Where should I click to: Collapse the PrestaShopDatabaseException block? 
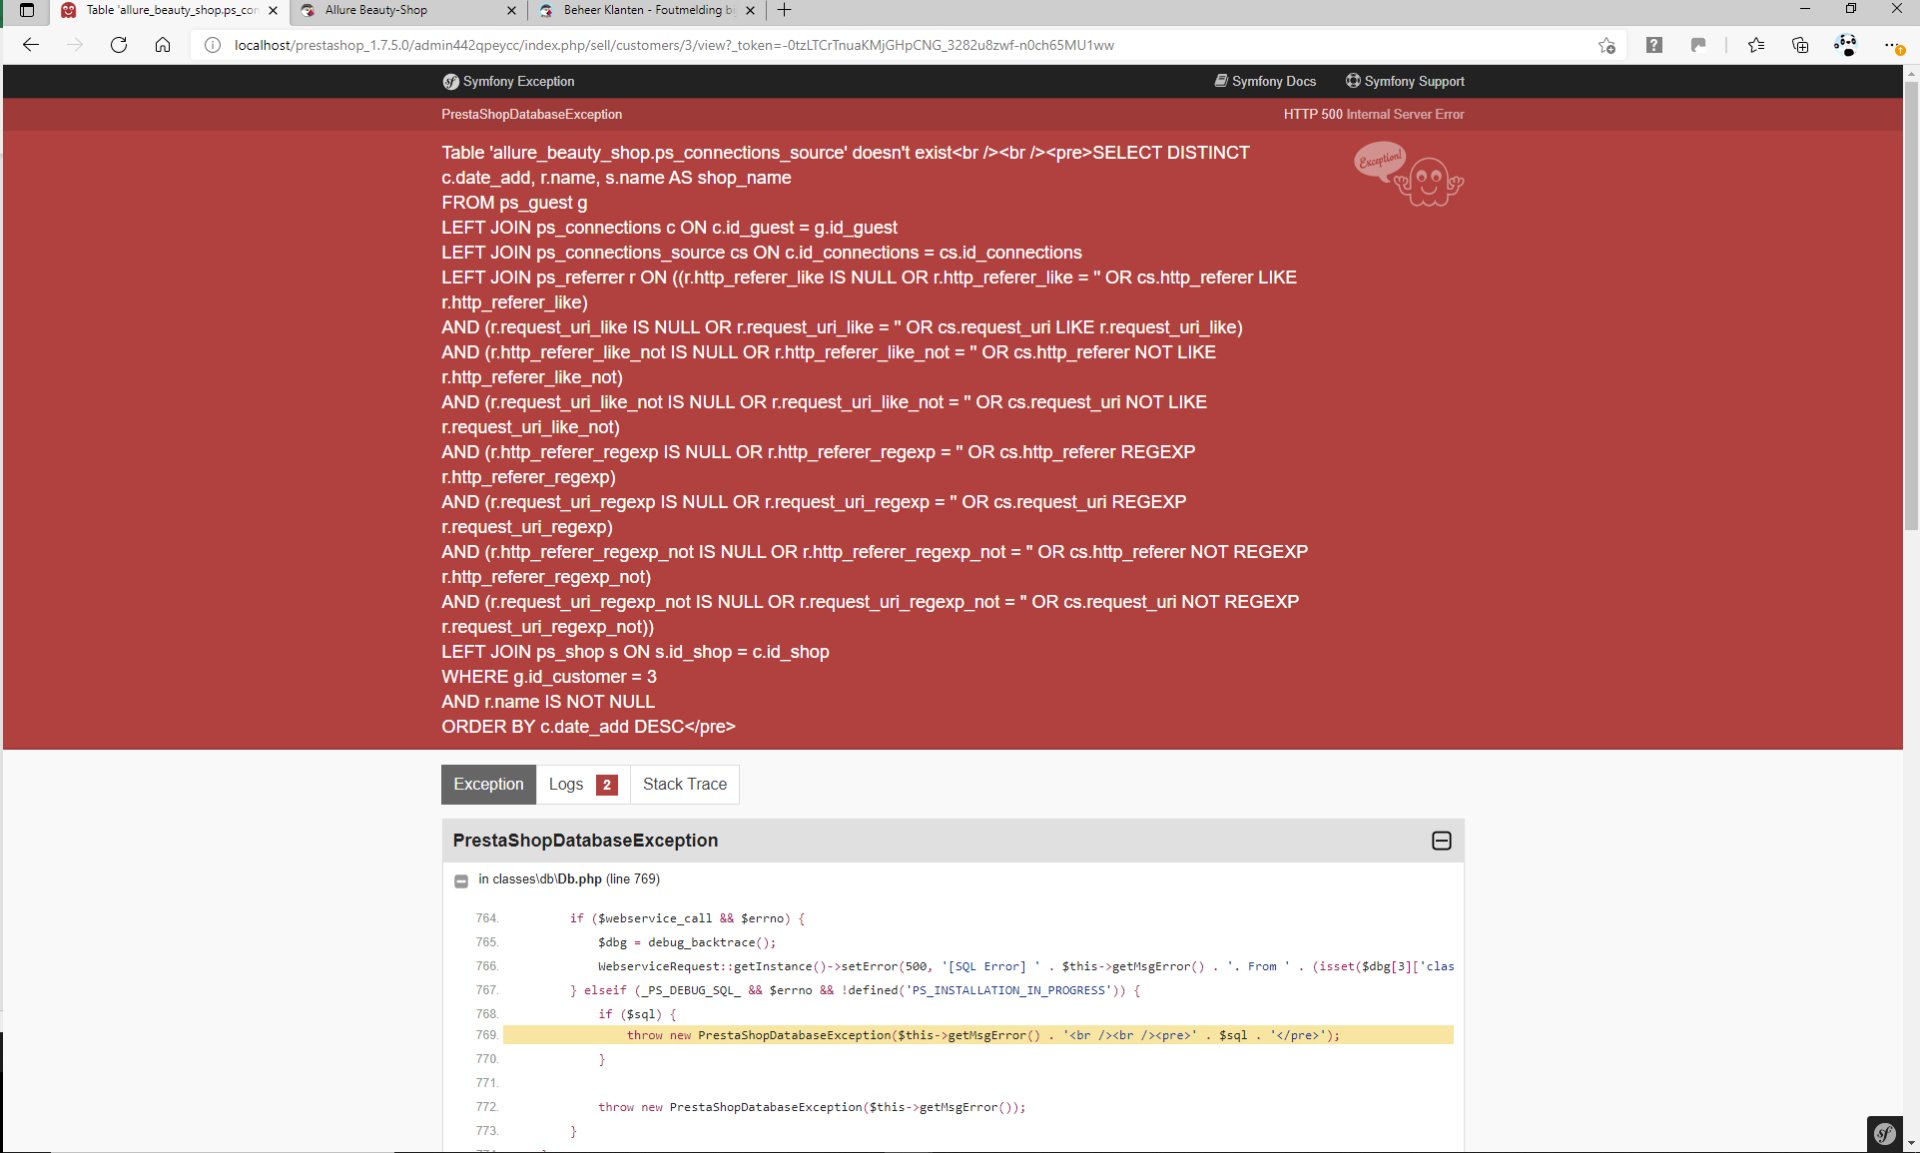(1441, 841)
